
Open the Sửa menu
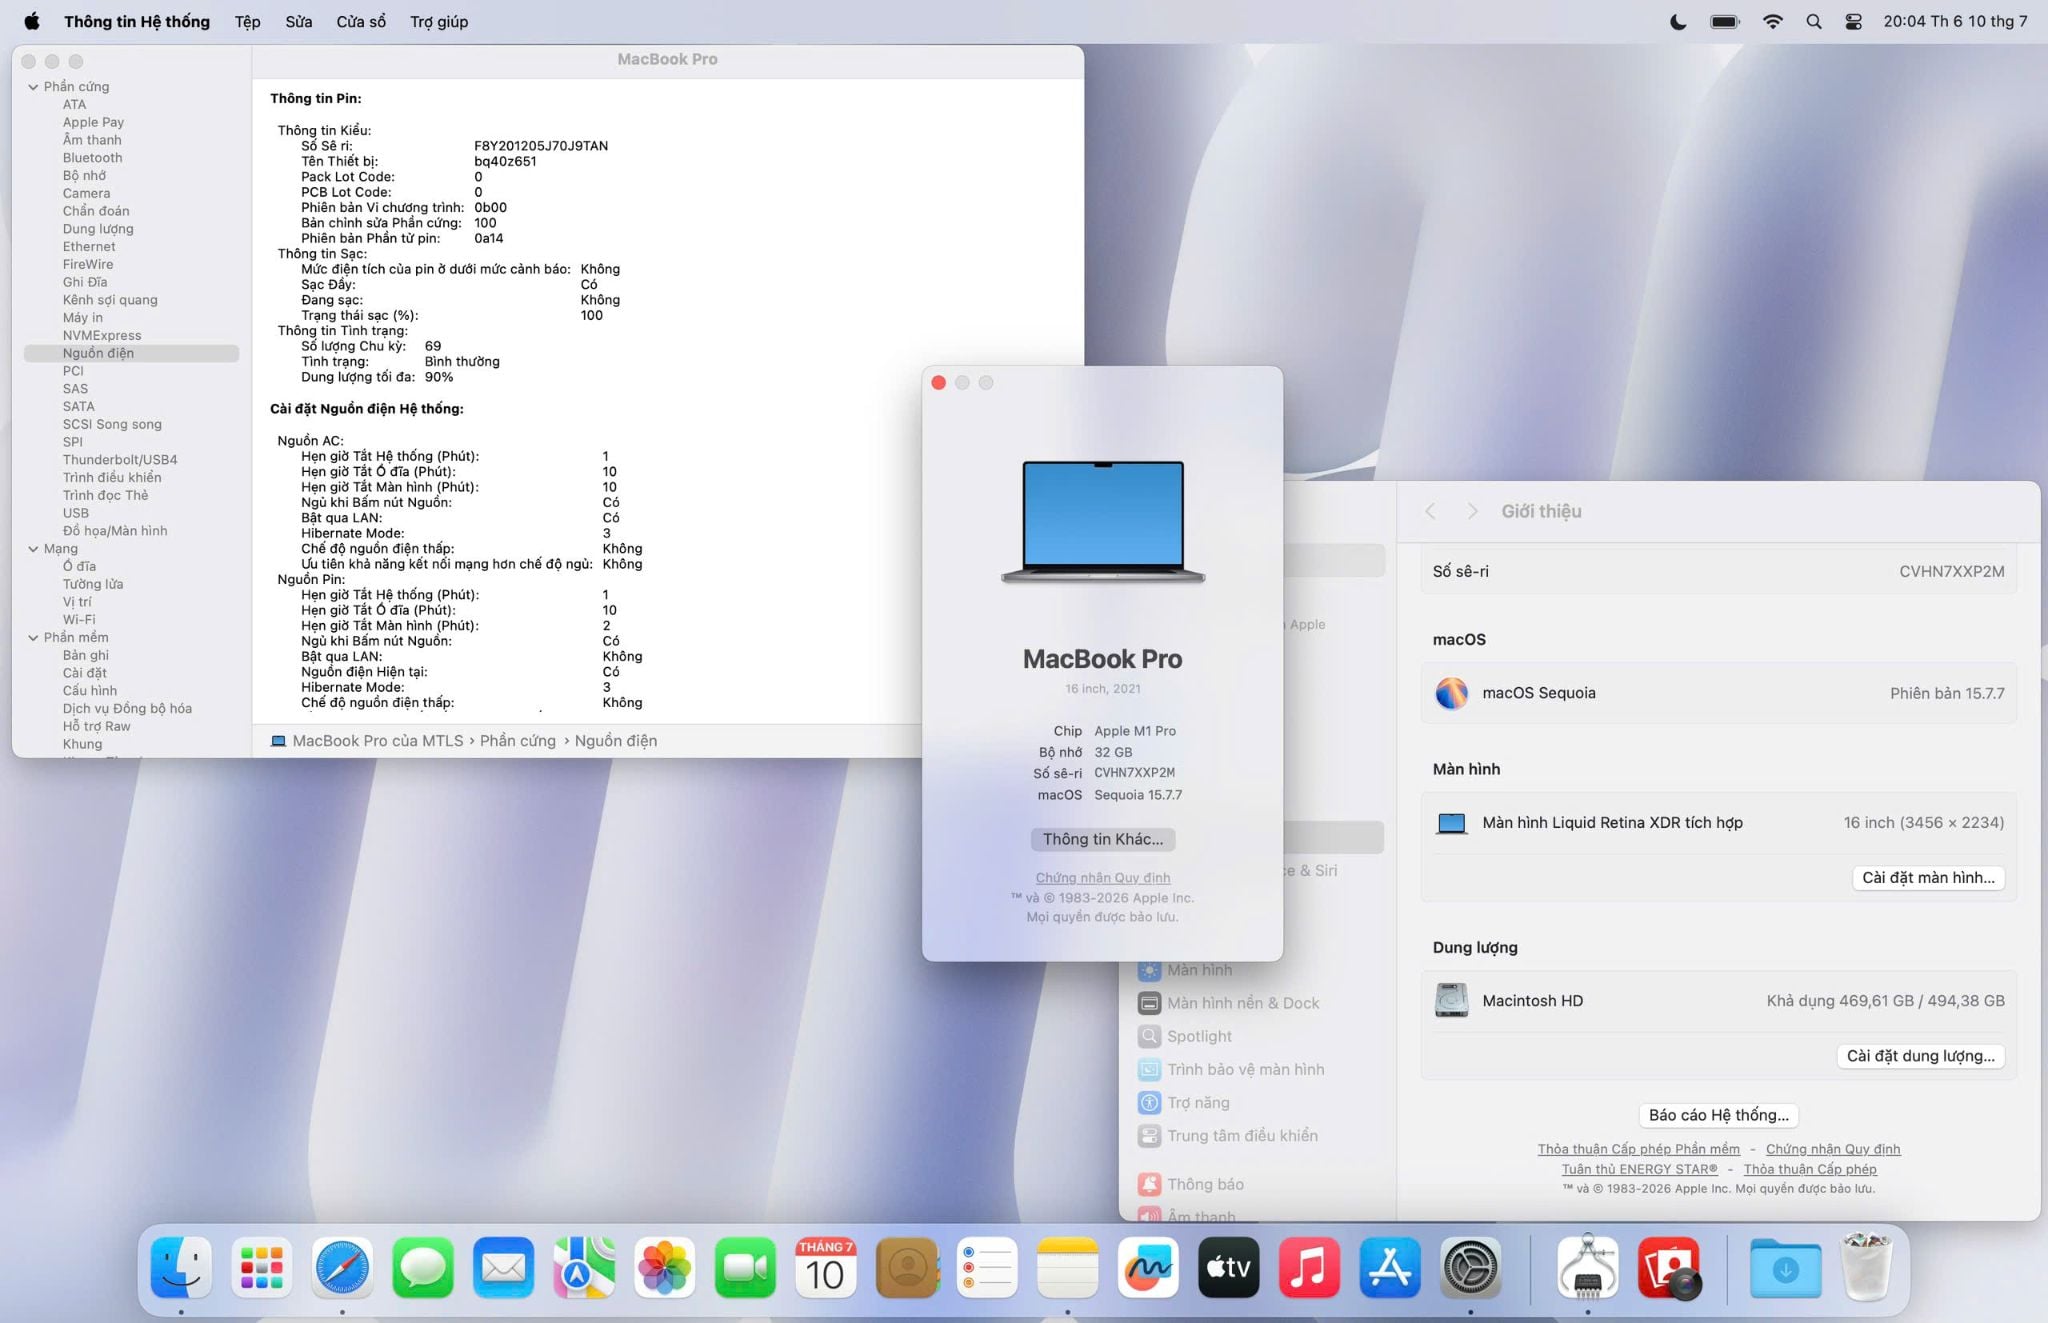(299, 21)
